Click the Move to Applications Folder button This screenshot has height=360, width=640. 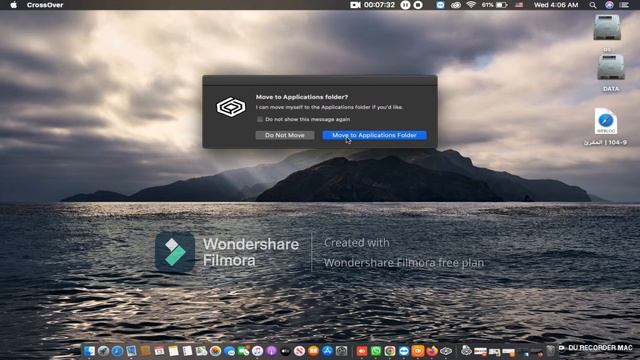point(375,135)
